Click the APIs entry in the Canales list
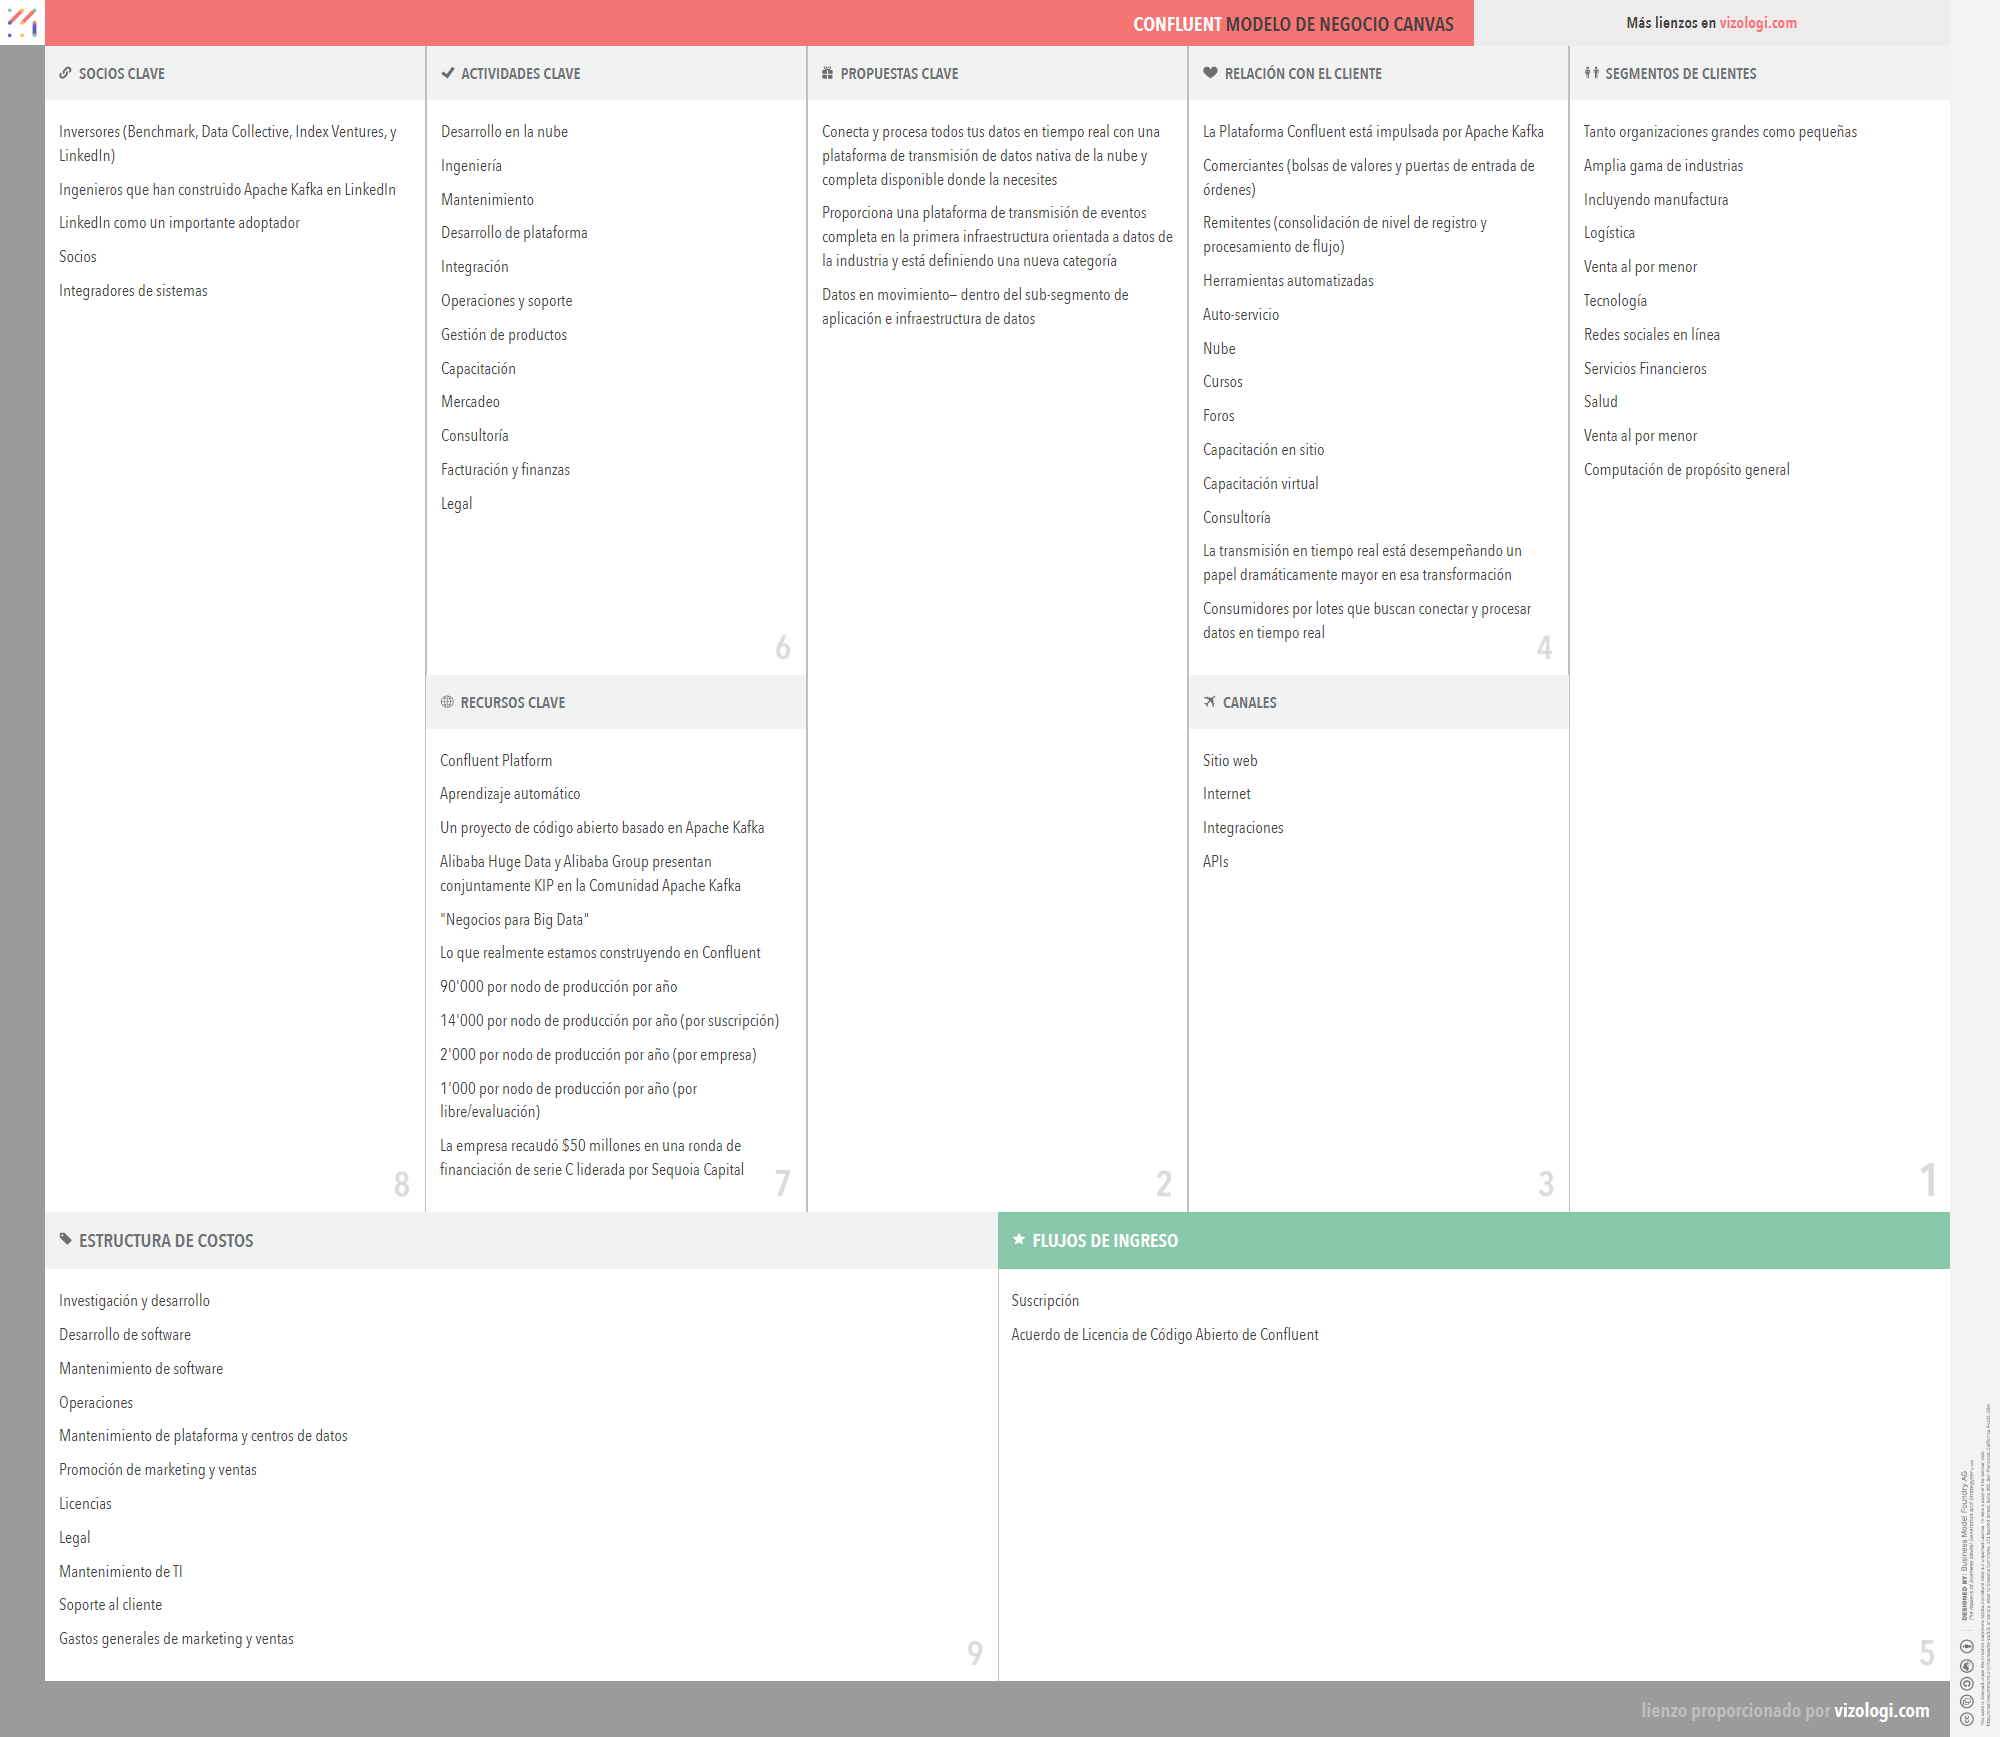 [1216, 861]
